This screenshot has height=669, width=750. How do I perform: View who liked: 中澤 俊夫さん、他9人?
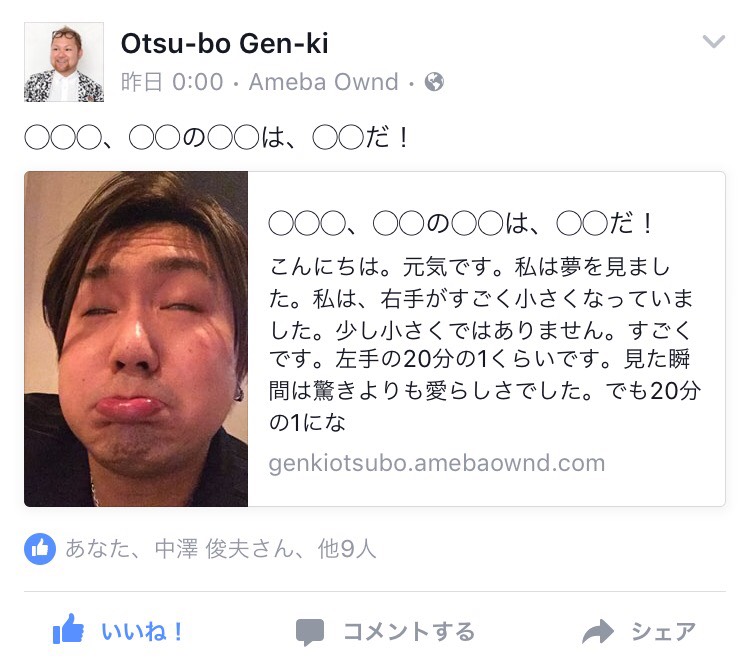point(265,549)
